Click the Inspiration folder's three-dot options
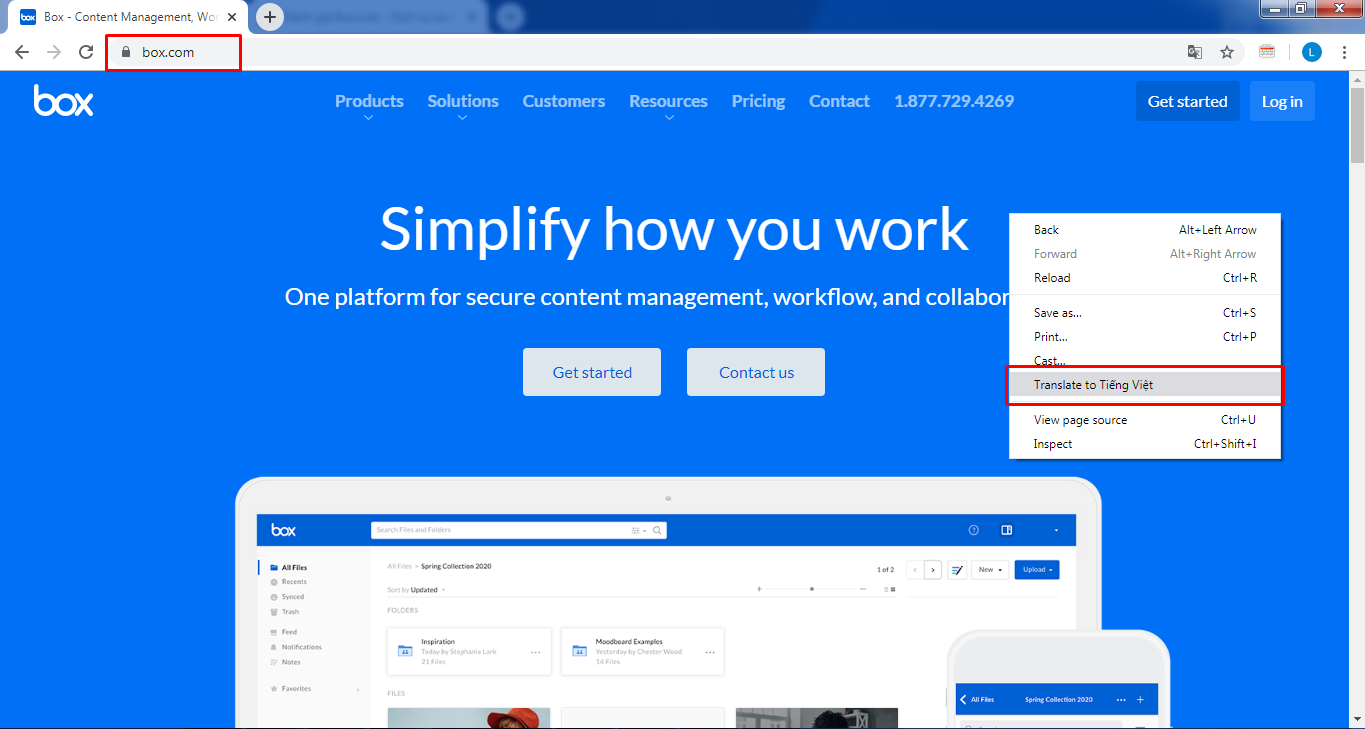 tap(535, 652)
